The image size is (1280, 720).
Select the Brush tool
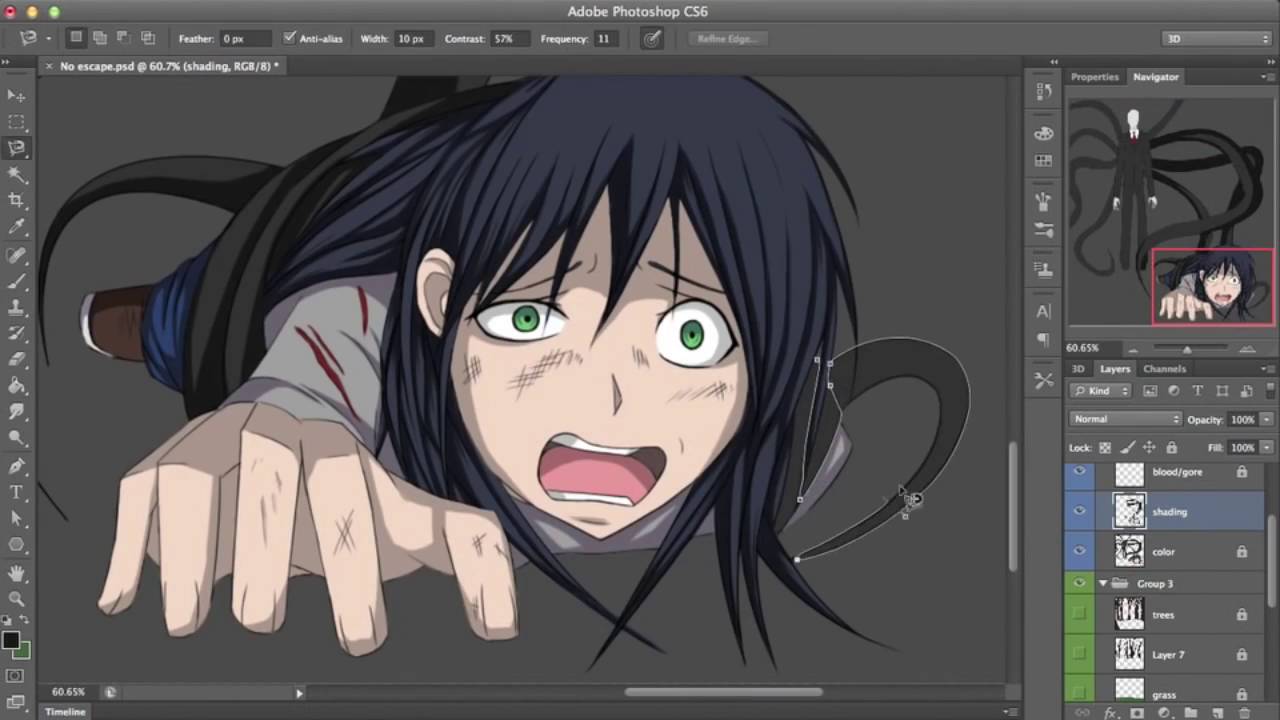tap(17, 282)
